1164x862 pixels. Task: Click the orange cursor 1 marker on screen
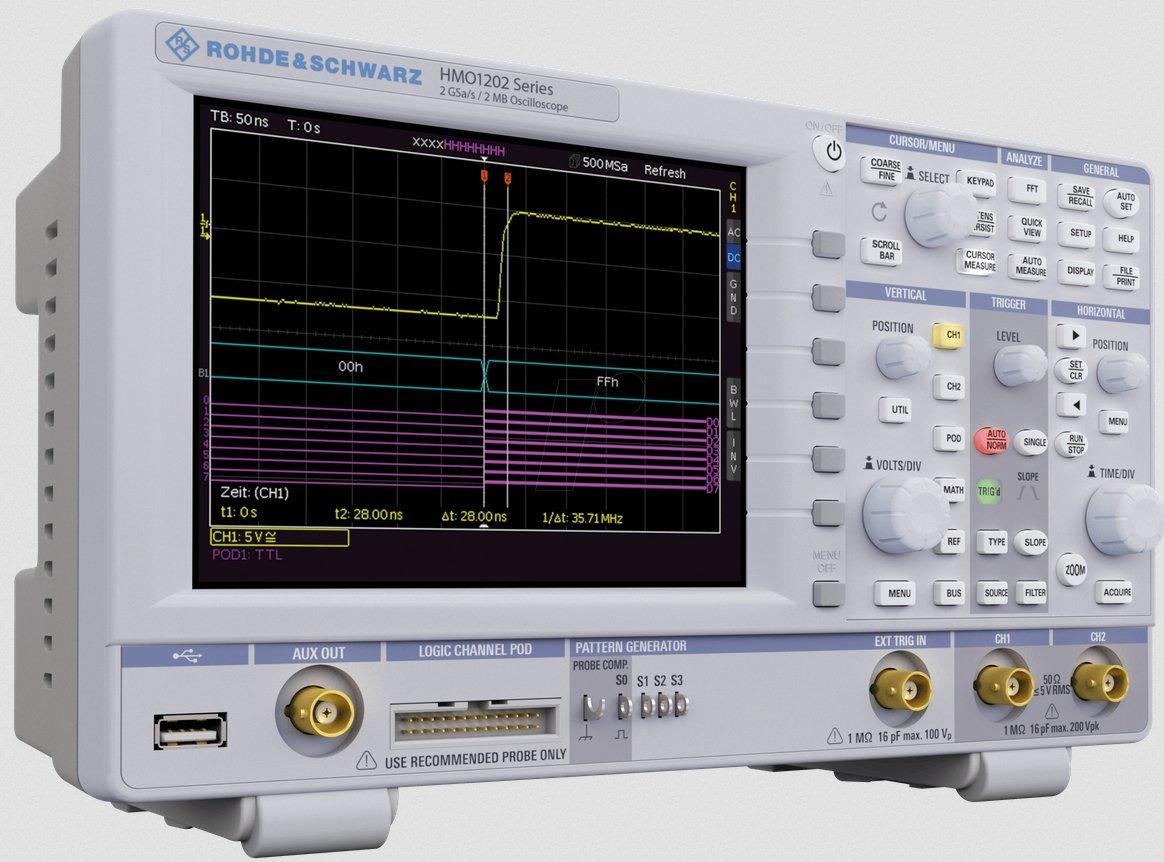coord(485,177)
